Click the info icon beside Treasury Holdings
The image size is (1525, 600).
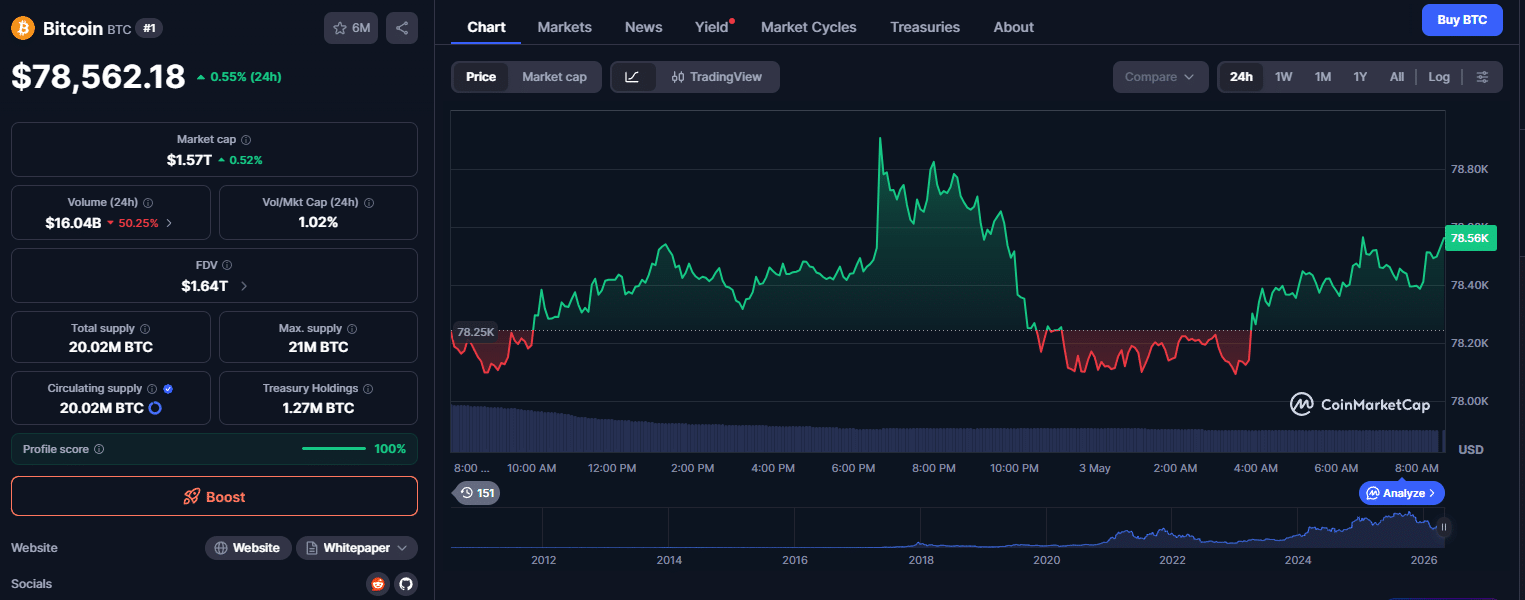click(x=368, y=388)
